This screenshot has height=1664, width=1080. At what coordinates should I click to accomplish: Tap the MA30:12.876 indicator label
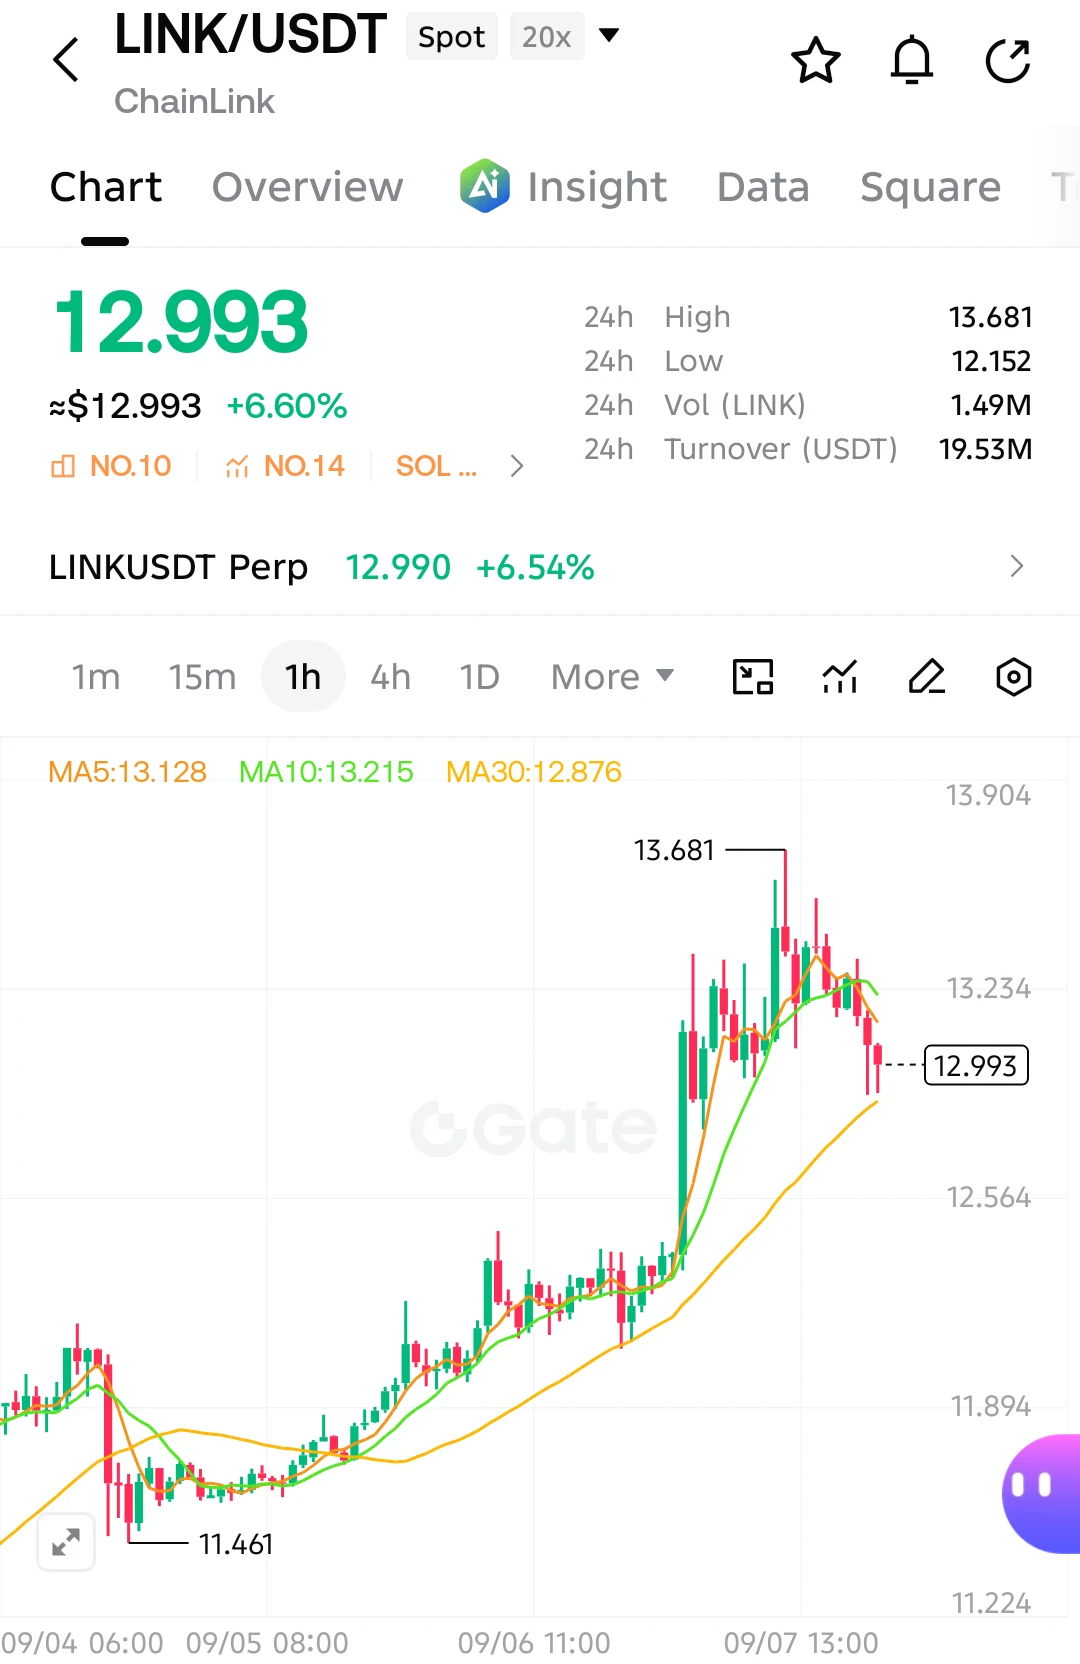534,772
